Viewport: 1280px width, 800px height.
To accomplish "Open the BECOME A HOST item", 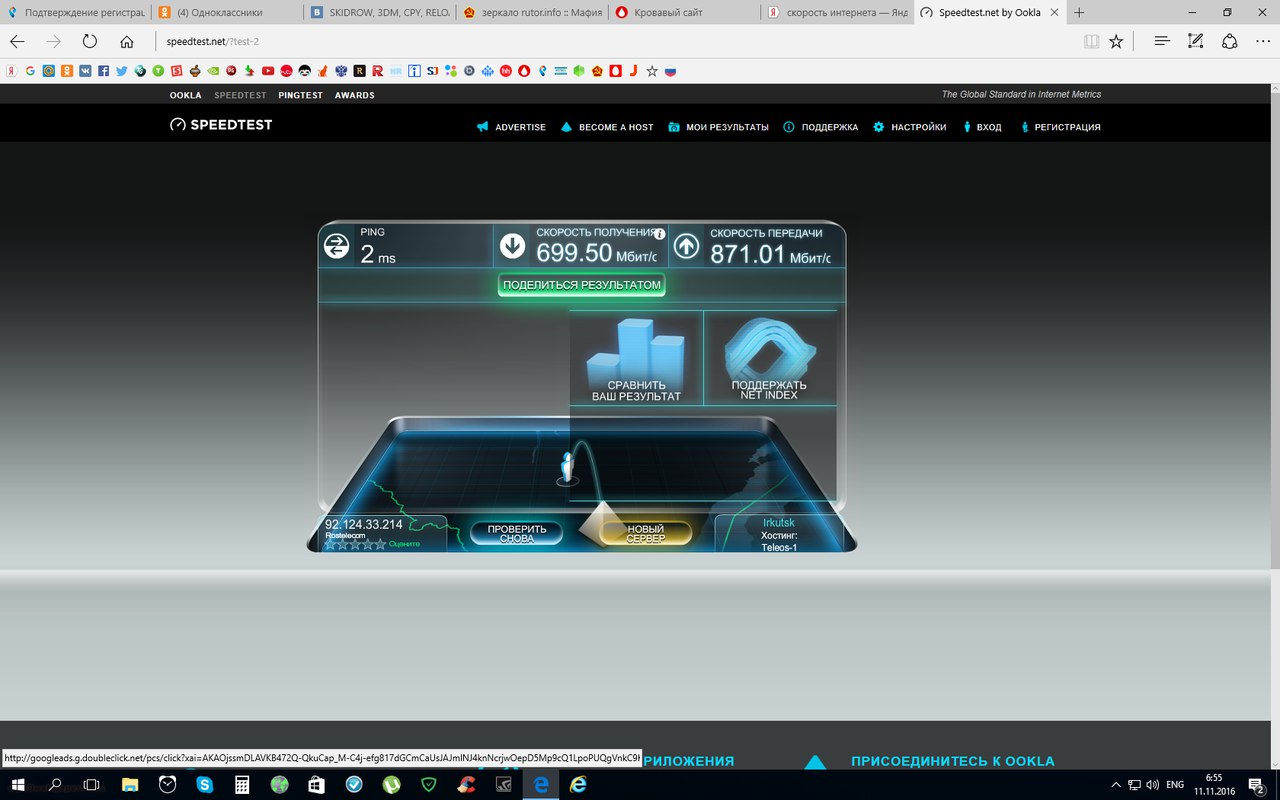I will (607, 127).
